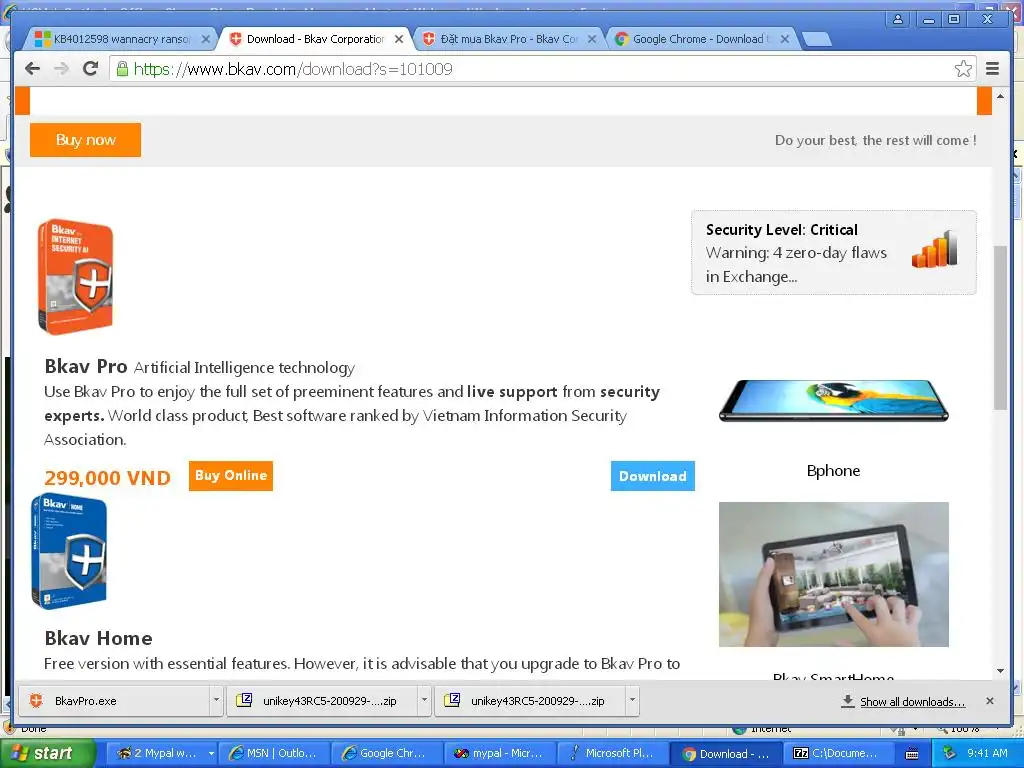Viewport: 1024px width, 768px height.
Task: Switch to MSN | Outlook taskbar window
Action: [x=274, y=754]
